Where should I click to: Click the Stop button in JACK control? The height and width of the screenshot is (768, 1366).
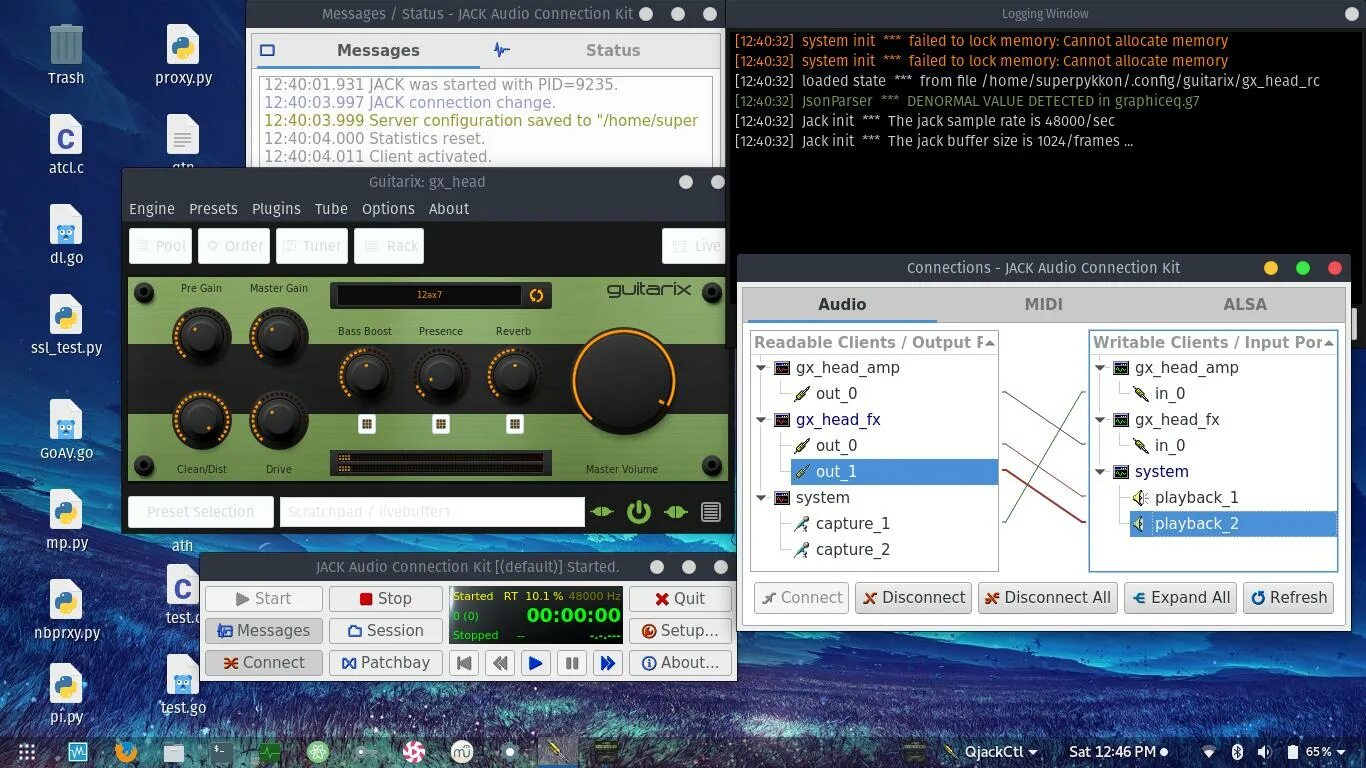(x=386, y=599)
